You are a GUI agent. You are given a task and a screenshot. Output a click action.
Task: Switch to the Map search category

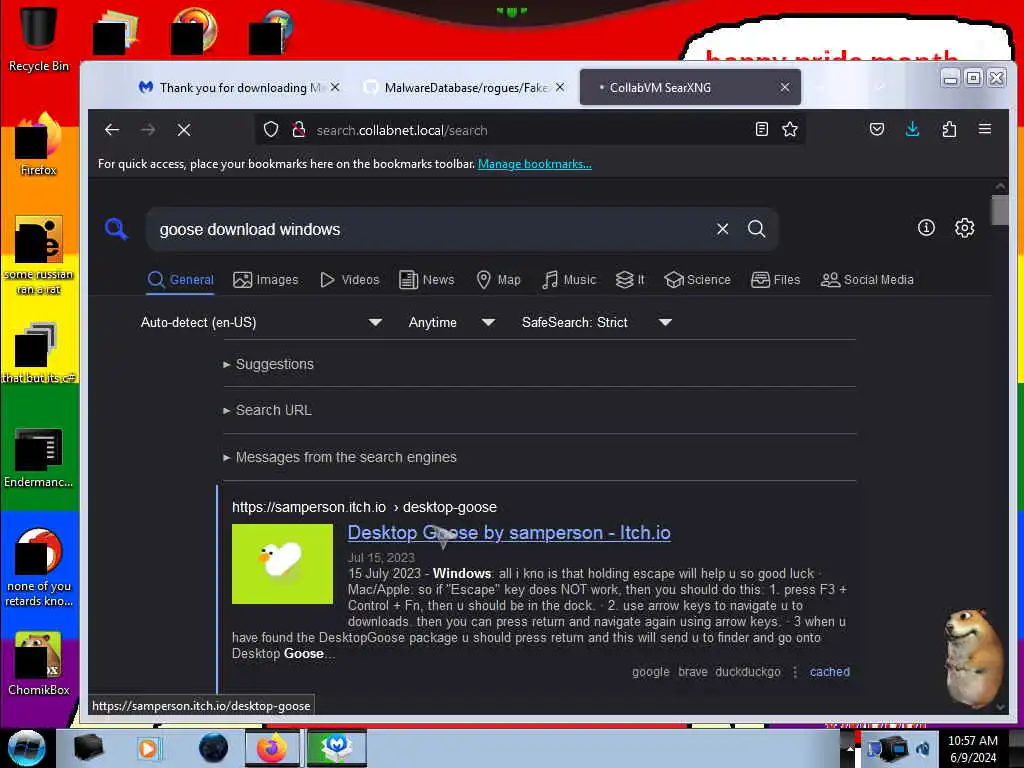(x=498, y=280)
